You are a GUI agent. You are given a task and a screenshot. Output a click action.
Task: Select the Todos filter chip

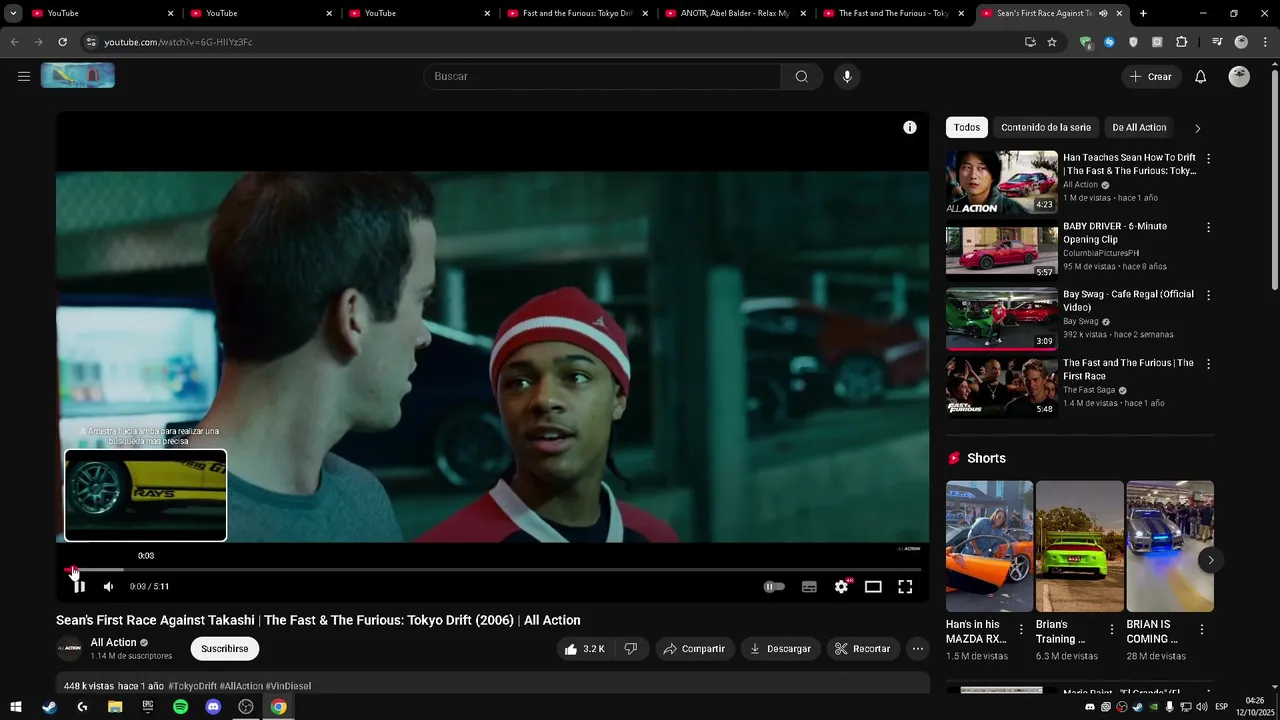(967, 127)
